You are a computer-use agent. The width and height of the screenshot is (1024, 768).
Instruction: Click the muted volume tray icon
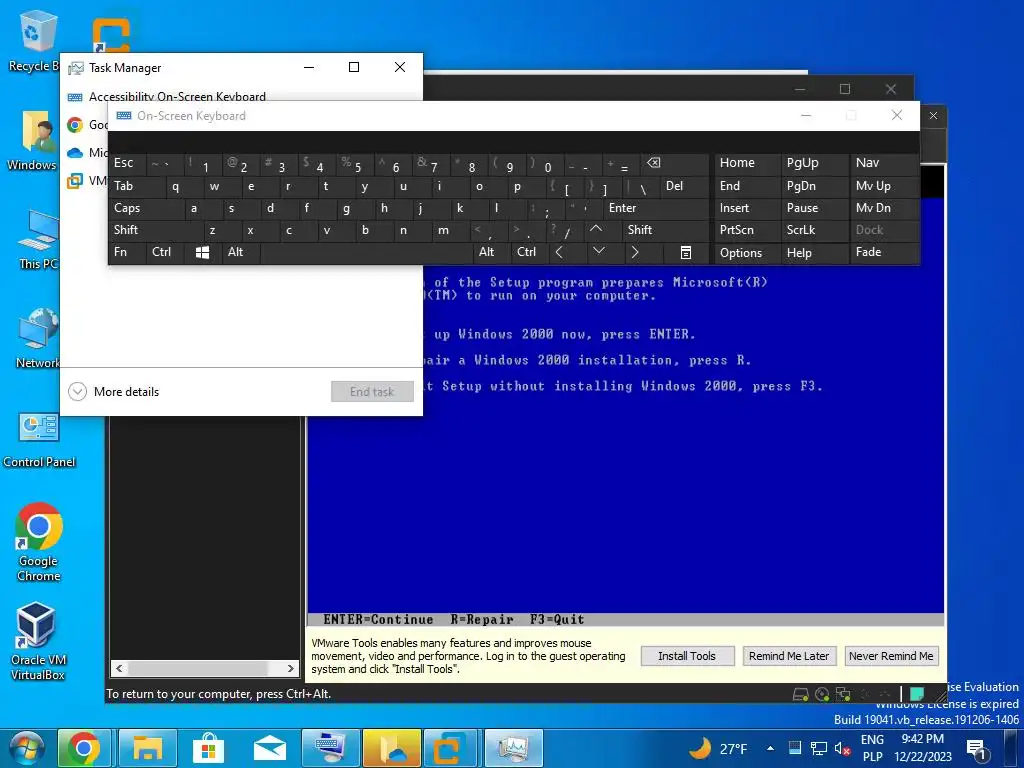pos(842,748)
